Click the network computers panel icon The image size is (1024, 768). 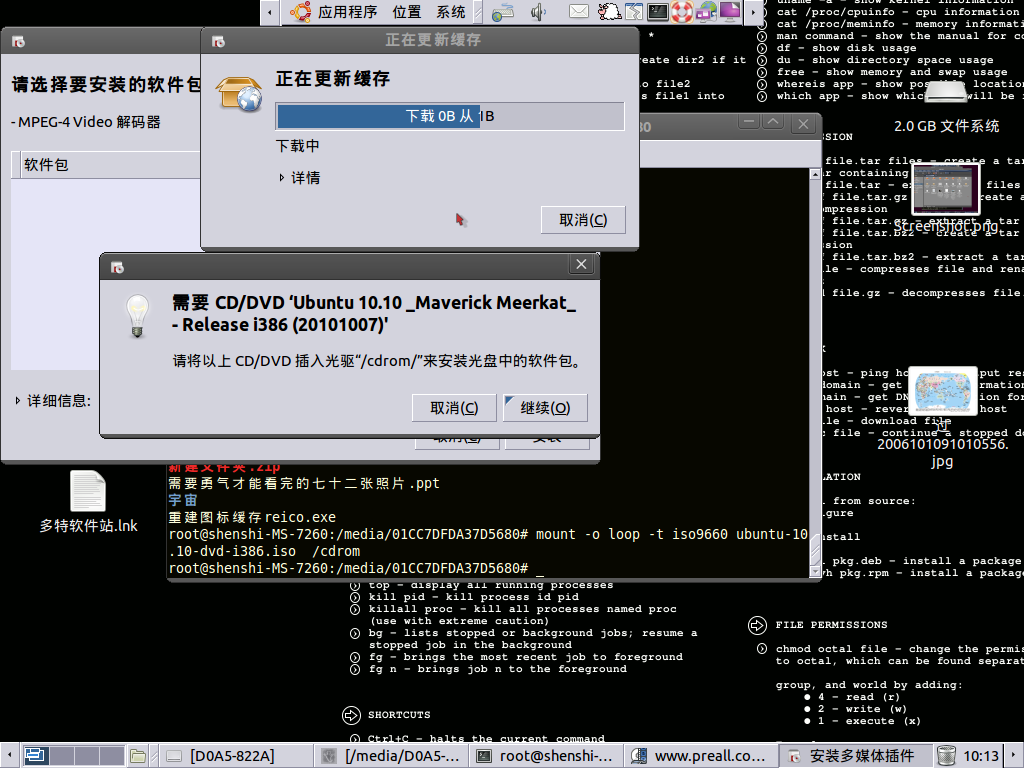tap(706, 12)
